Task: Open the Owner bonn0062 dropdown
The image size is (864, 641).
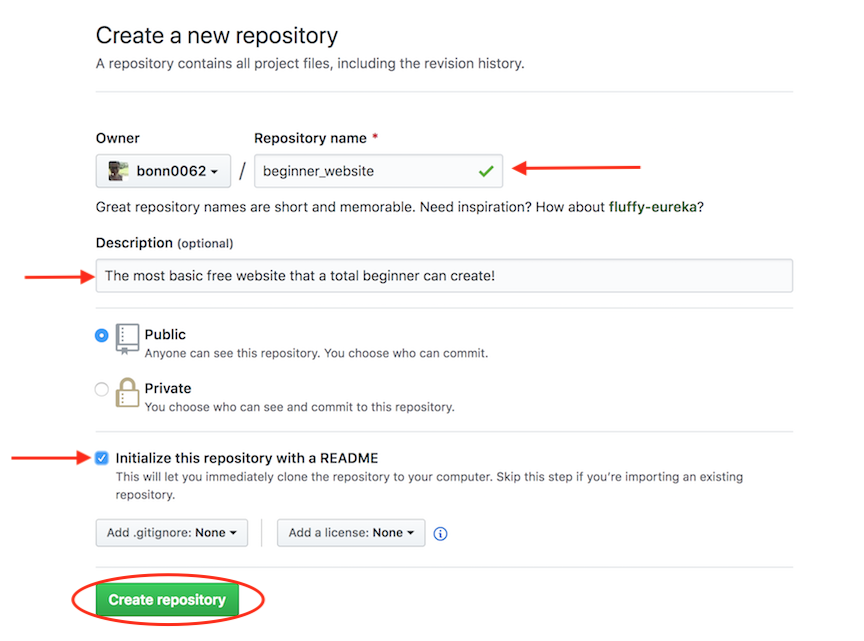Action: 163,171
